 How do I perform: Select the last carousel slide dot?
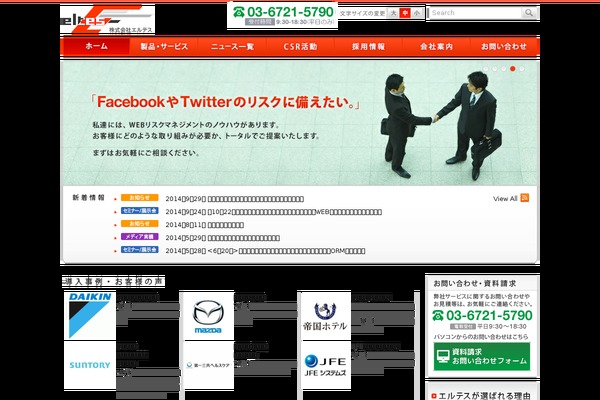(x=522, y=69)
